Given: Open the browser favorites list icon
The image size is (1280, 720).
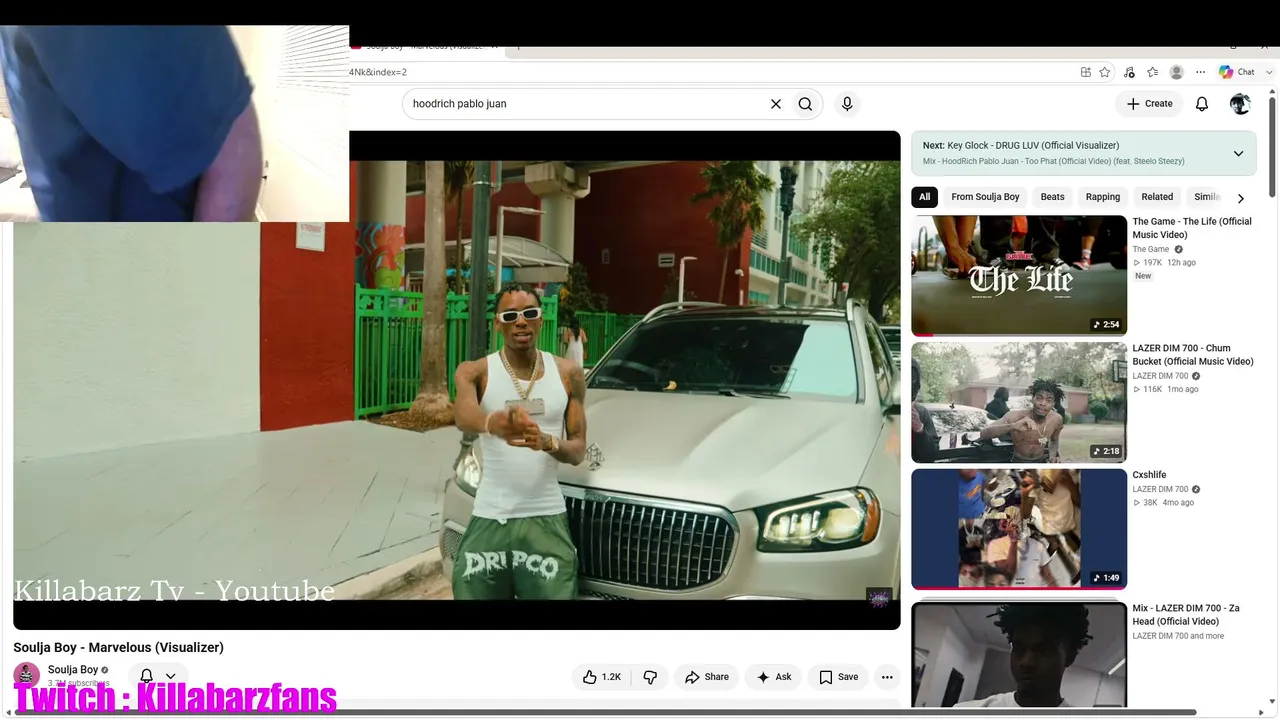Looking at the screenshot, I should 1153,72.
